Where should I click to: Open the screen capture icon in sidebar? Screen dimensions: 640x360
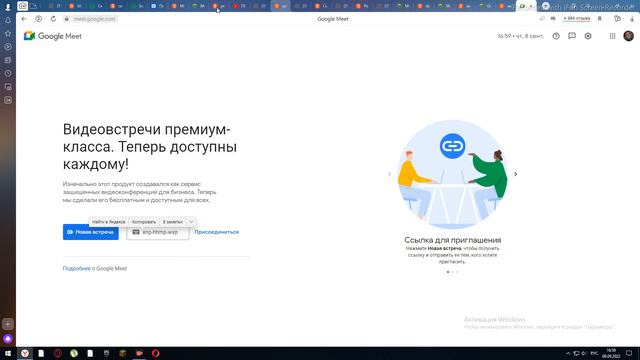8,87
